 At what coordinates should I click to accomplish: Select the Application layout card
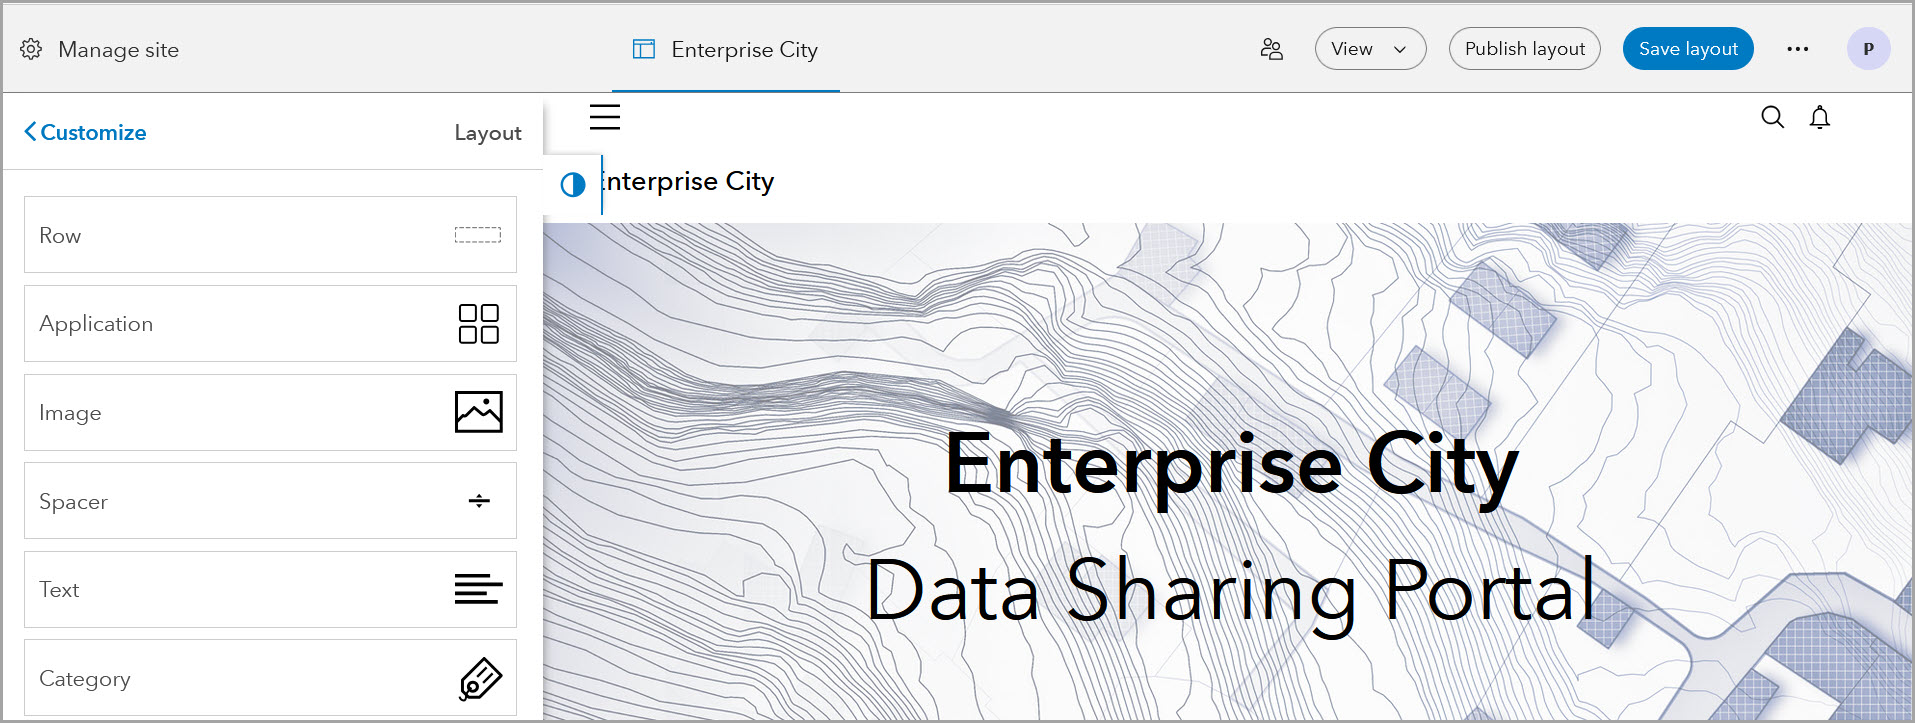[270, 324]
